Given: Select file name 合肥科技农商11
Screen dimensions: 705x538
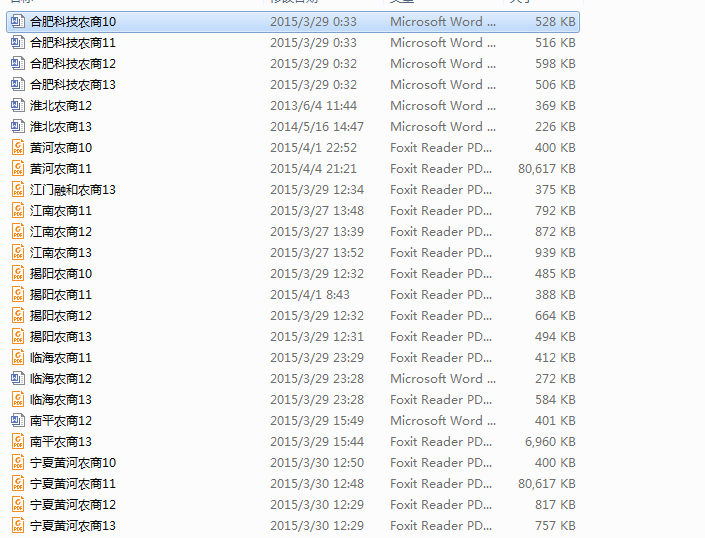Looking at the screenshot, I should tap(73, 43).
